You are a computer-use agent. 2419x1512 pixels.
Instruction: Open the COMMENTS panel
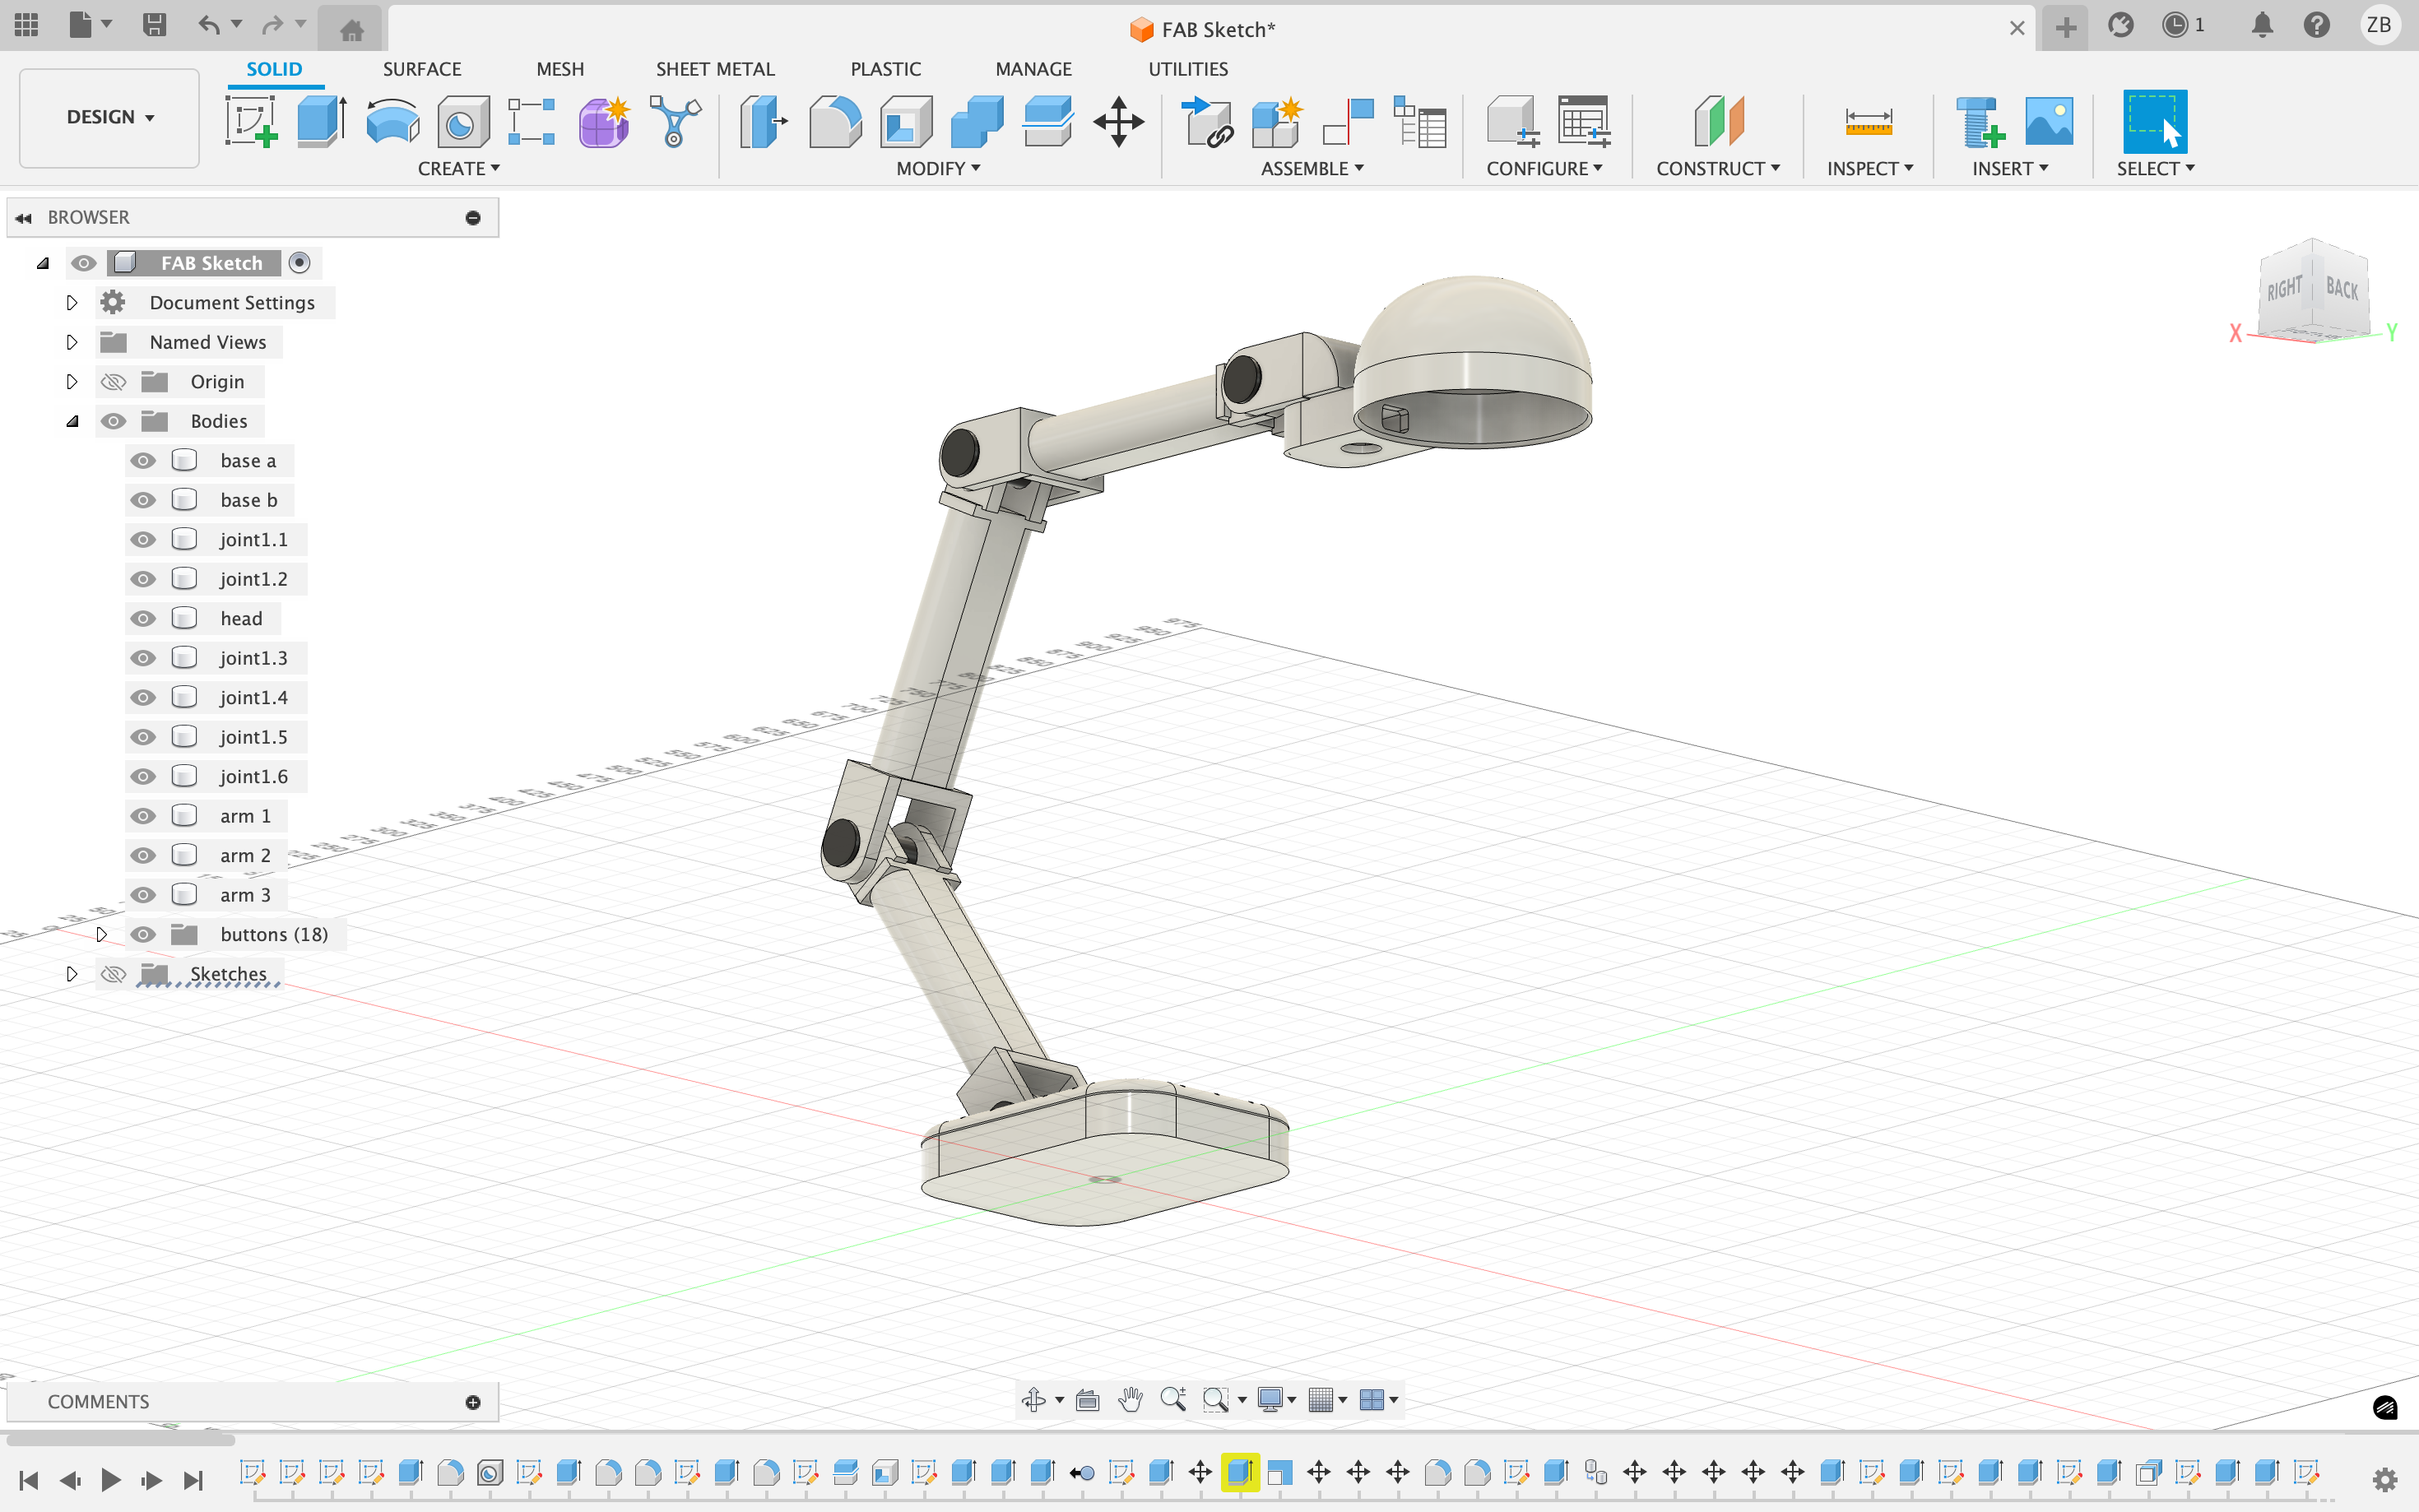(x=98, y=1401)
